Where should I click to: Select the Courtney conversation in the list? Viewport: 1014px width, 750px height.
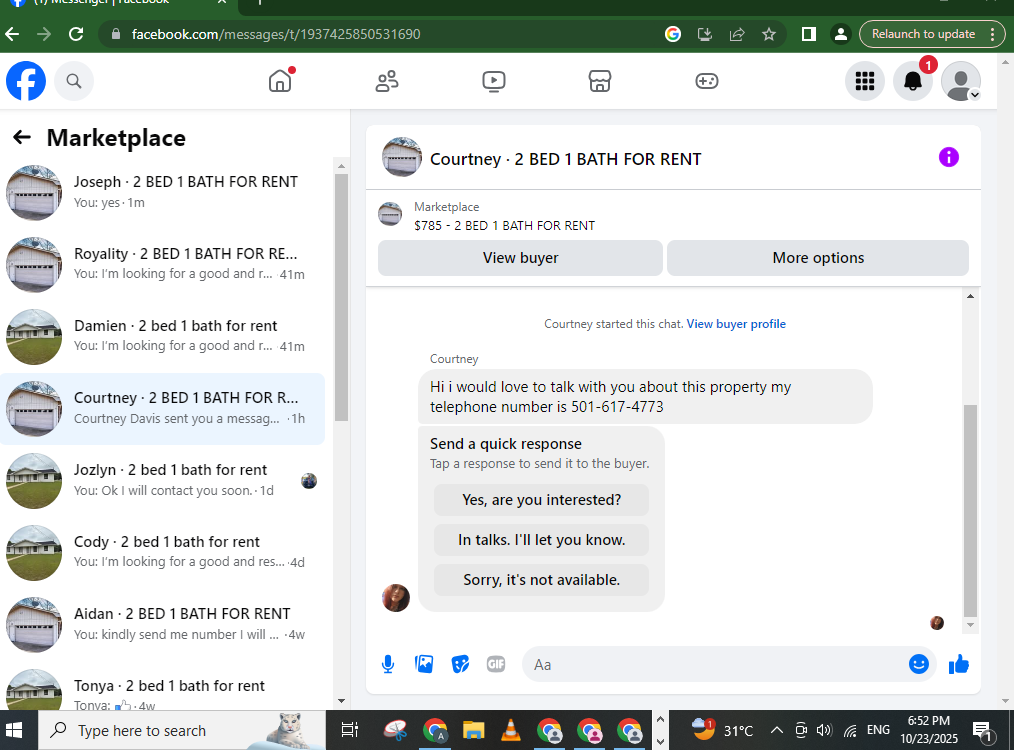162,409
